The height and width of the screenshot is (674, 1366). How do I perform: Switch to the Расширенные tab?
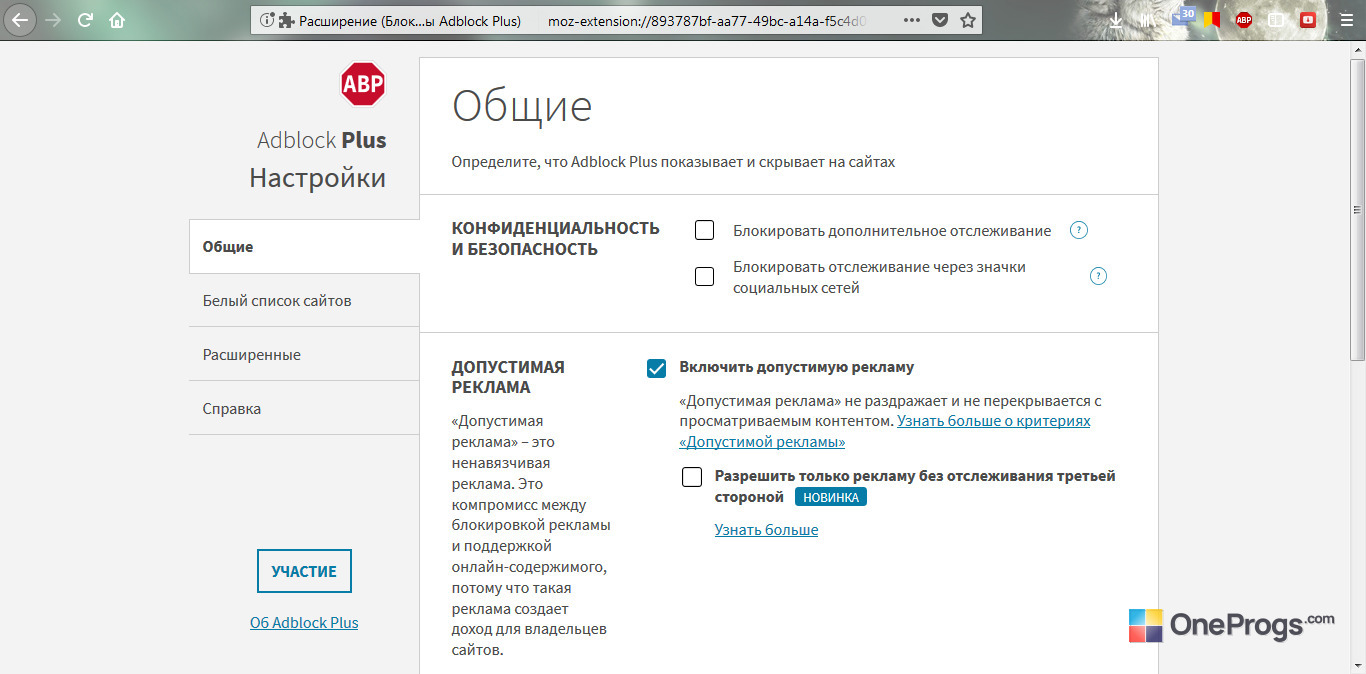click(x=304, y=354)
